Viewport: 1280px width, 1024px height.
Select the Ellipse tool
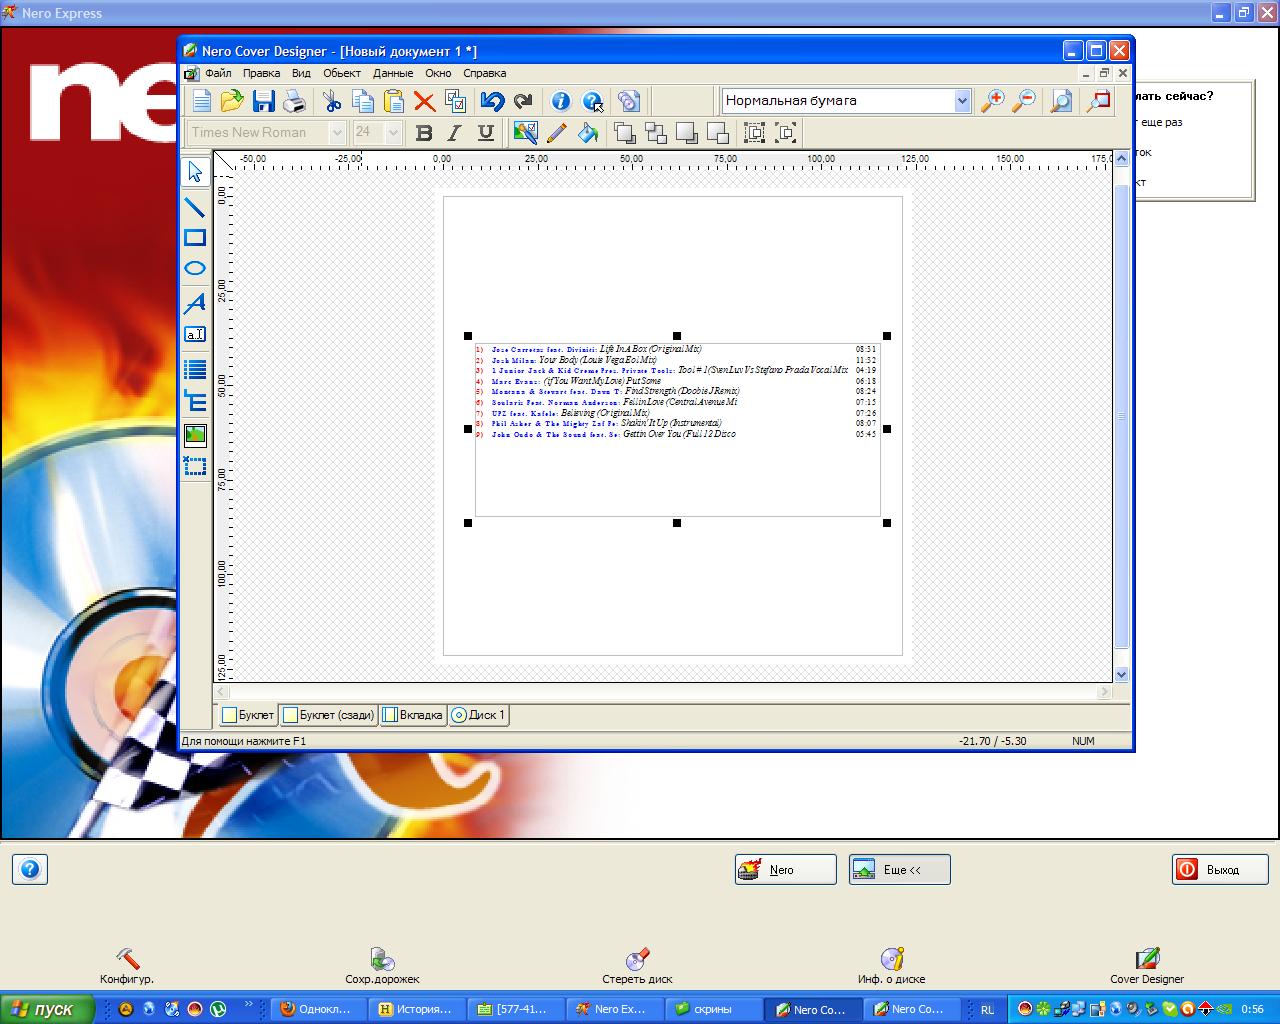[195, 268]
